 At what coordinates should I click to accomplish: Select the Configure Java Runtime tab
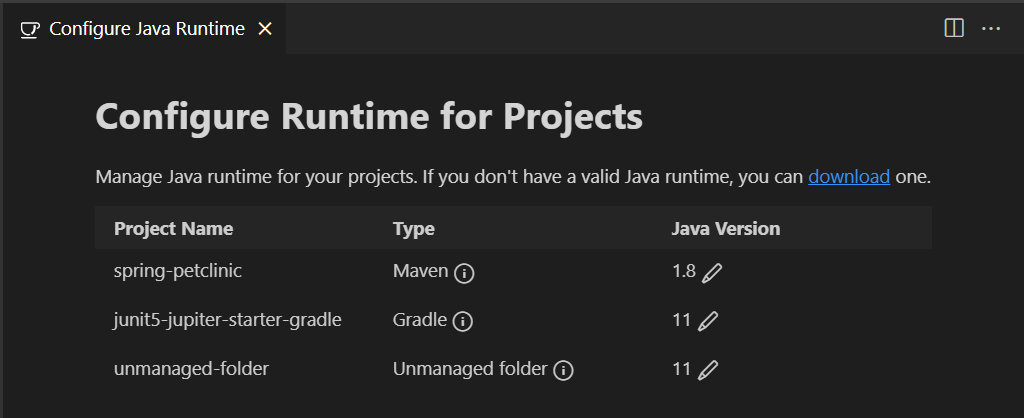point(146,29)
